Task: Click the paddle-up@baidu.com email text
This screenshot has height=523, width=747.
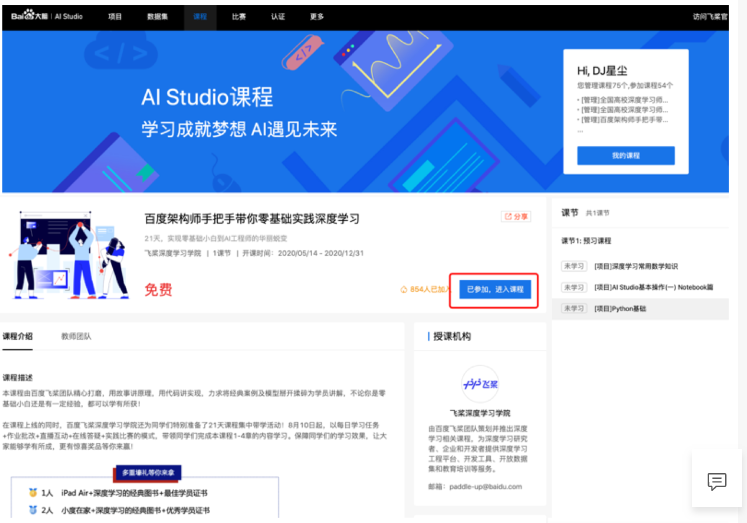Action: pos(485,486)
